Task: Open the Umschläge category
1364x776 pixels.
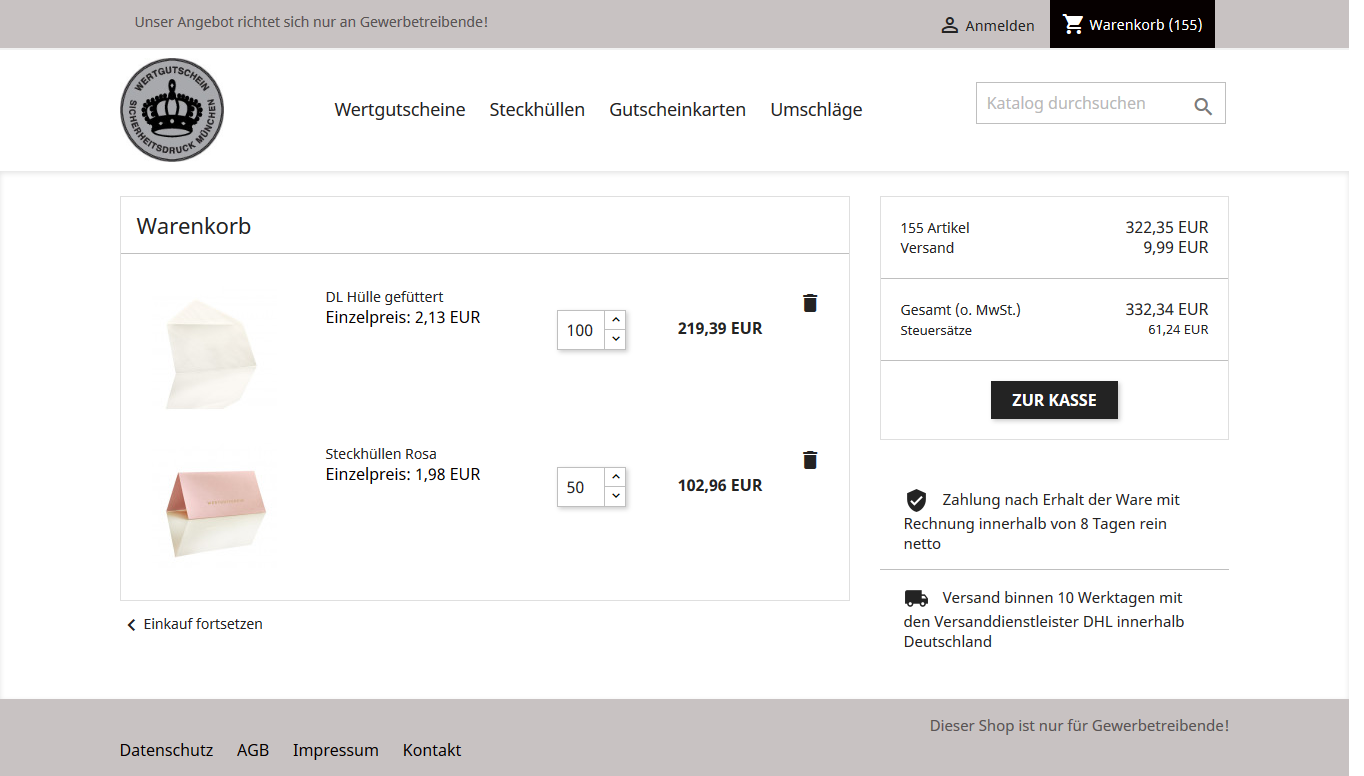Action: pyautogui.click(x=816, y=110)
